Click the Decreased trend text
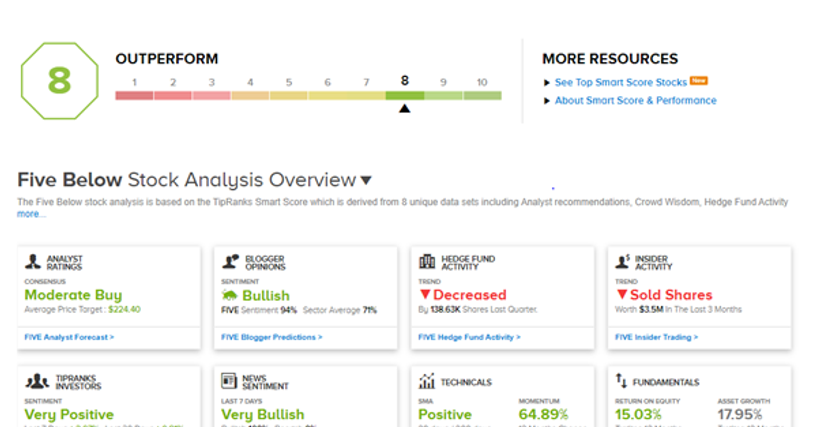This screenshot has height=427, width=820. click(470, 295)
